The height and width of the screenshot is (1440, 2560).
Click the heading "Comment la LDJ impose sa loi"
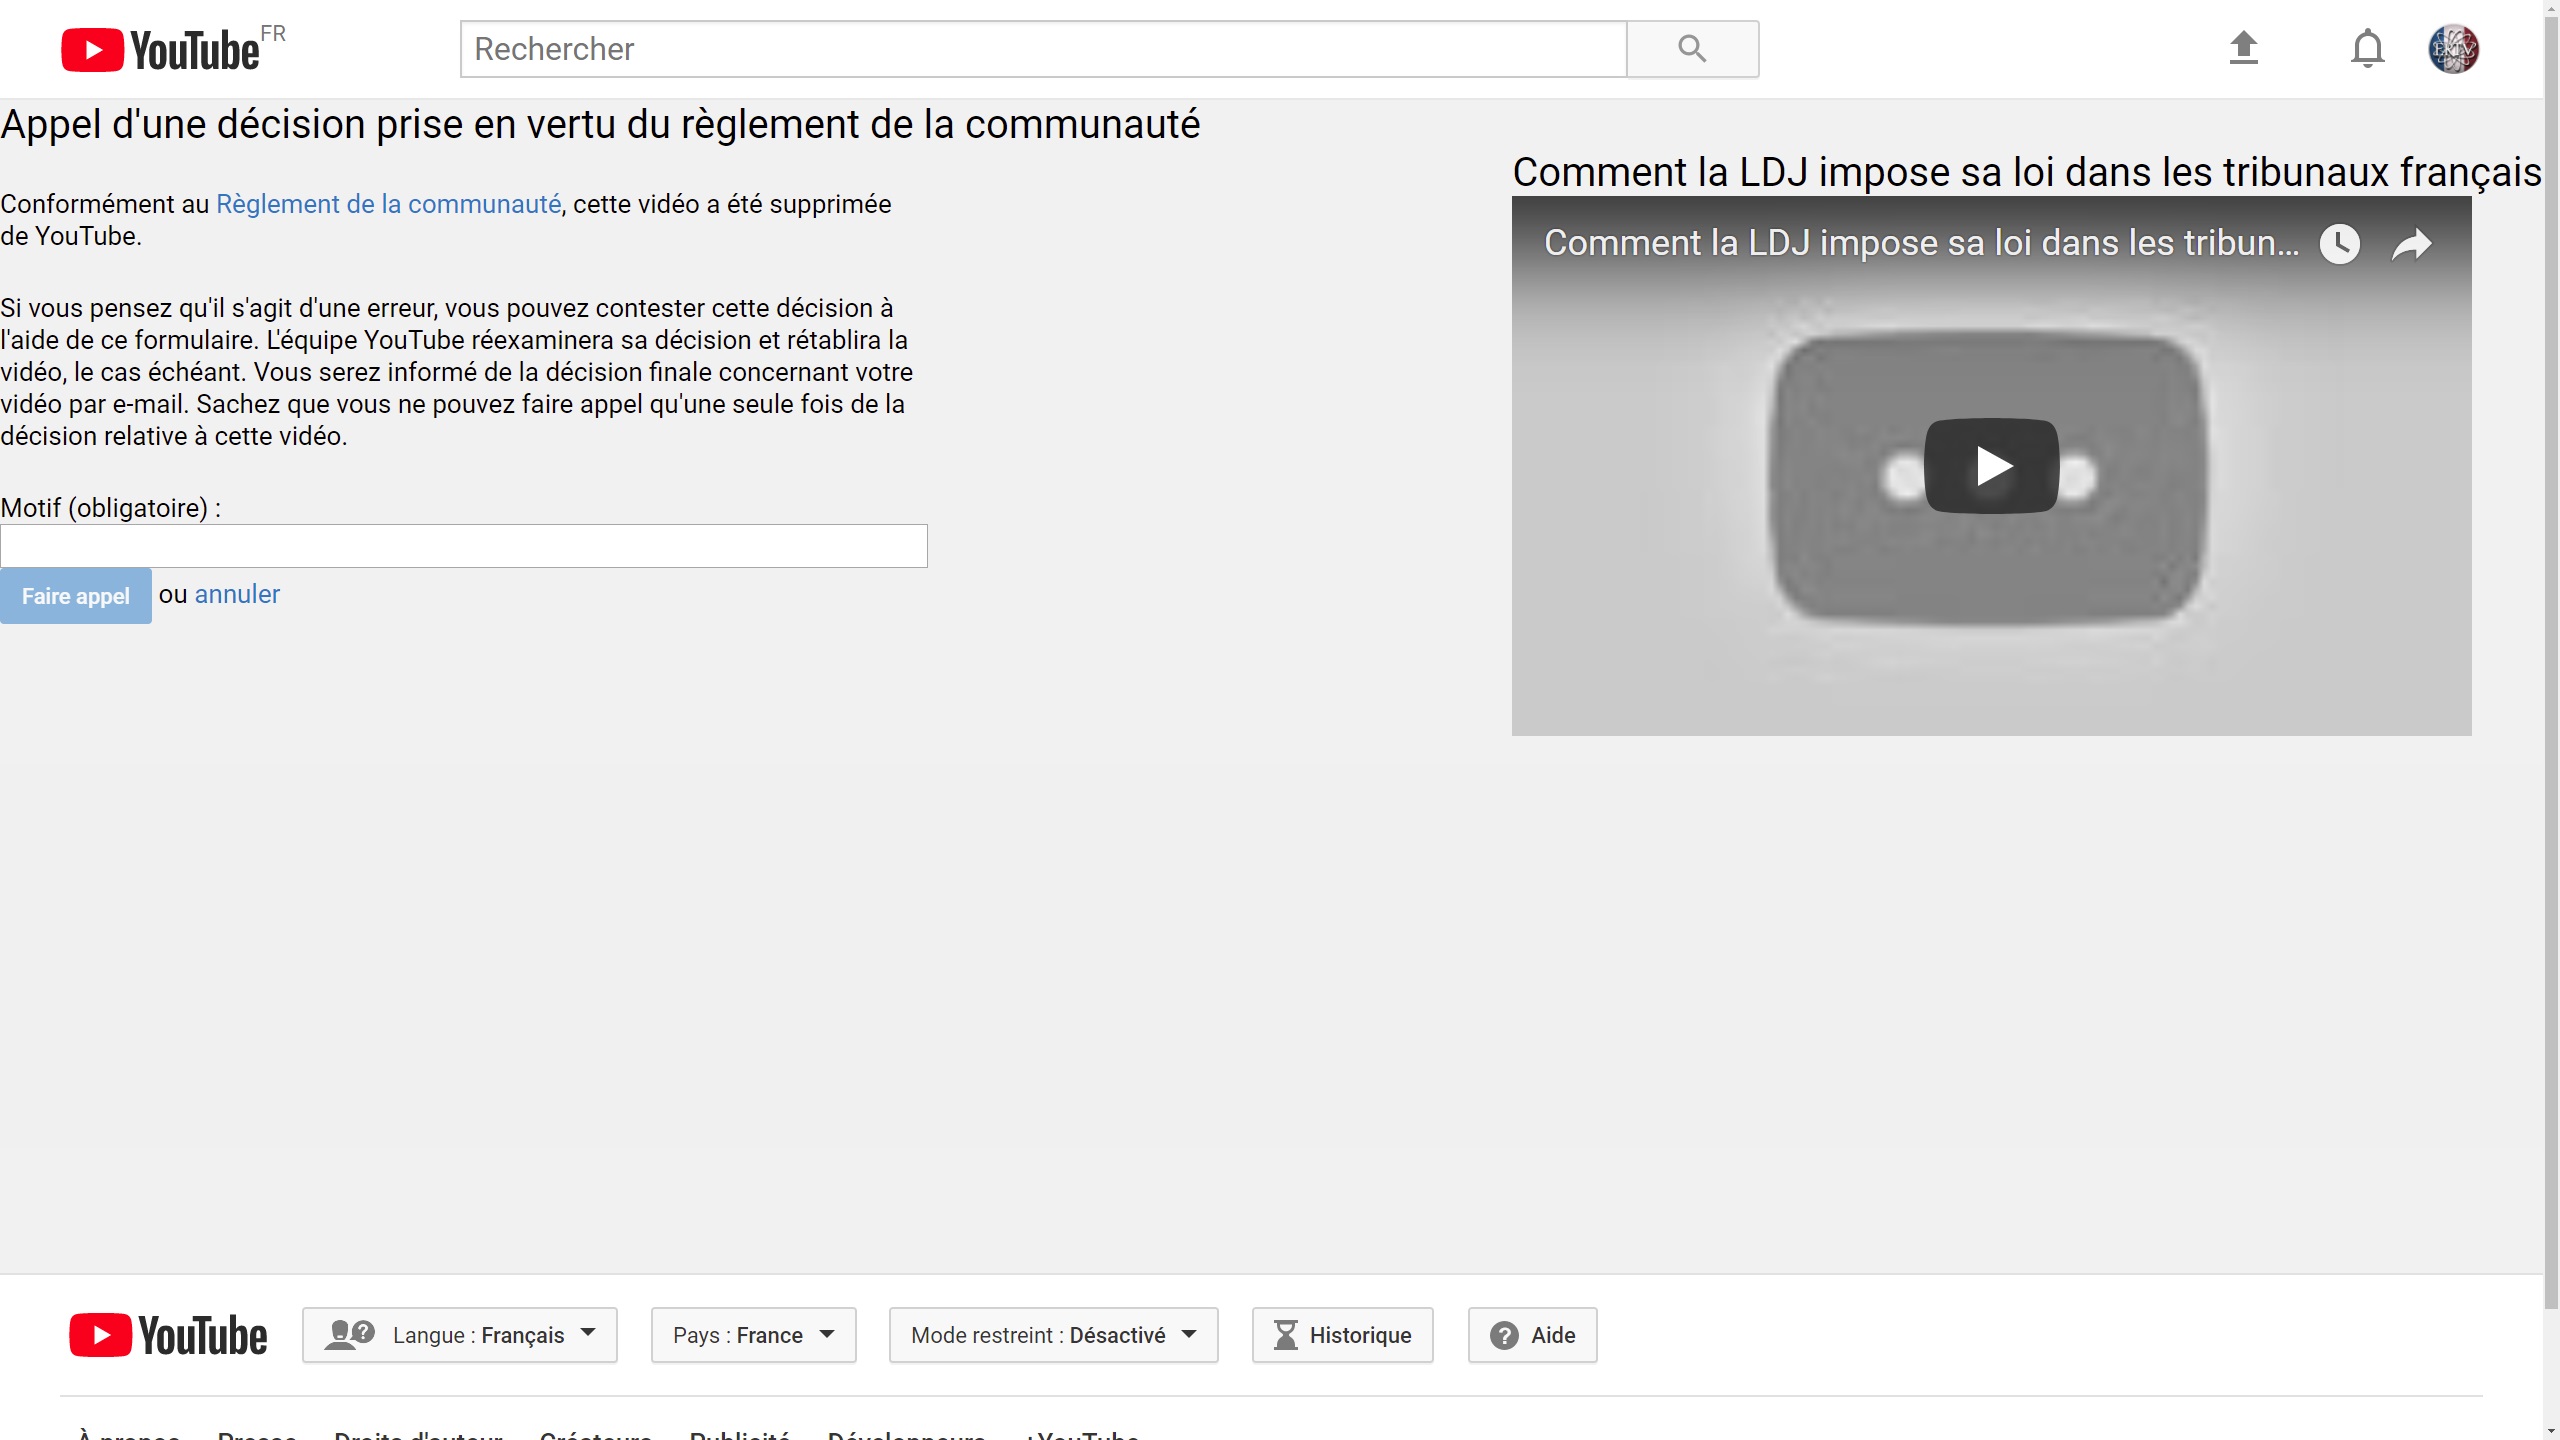[2026, 172]
